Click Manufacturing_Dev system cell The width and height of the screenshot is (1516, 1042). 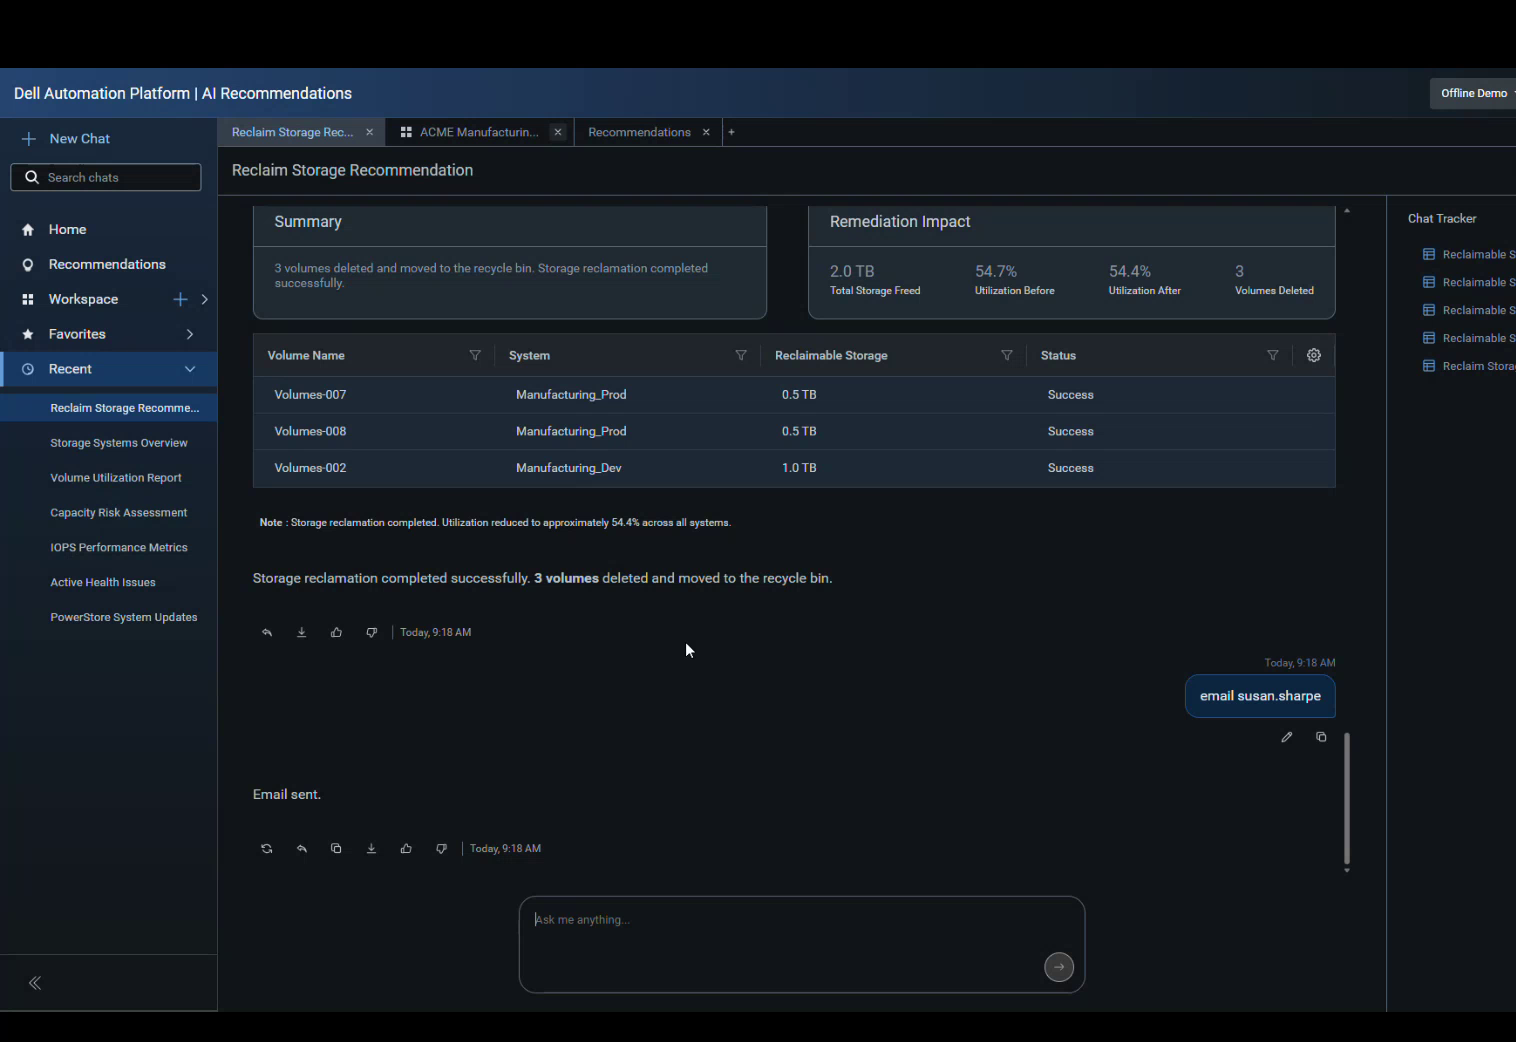coord(569,468)
